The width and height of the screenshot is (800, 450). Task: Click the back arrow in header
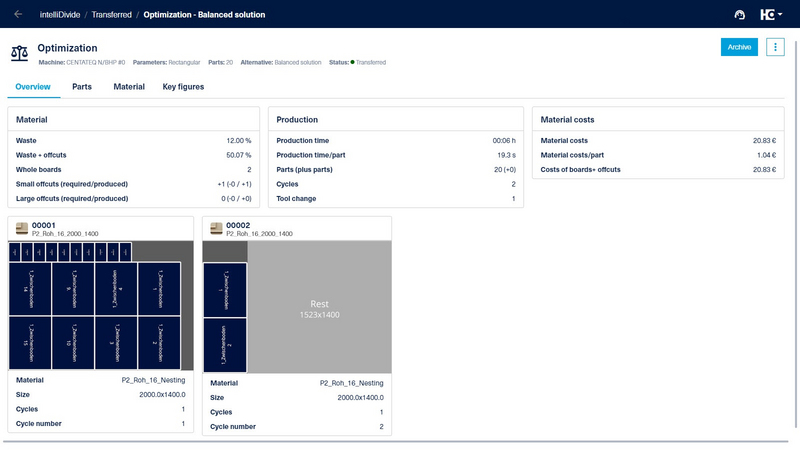(18, 14)
